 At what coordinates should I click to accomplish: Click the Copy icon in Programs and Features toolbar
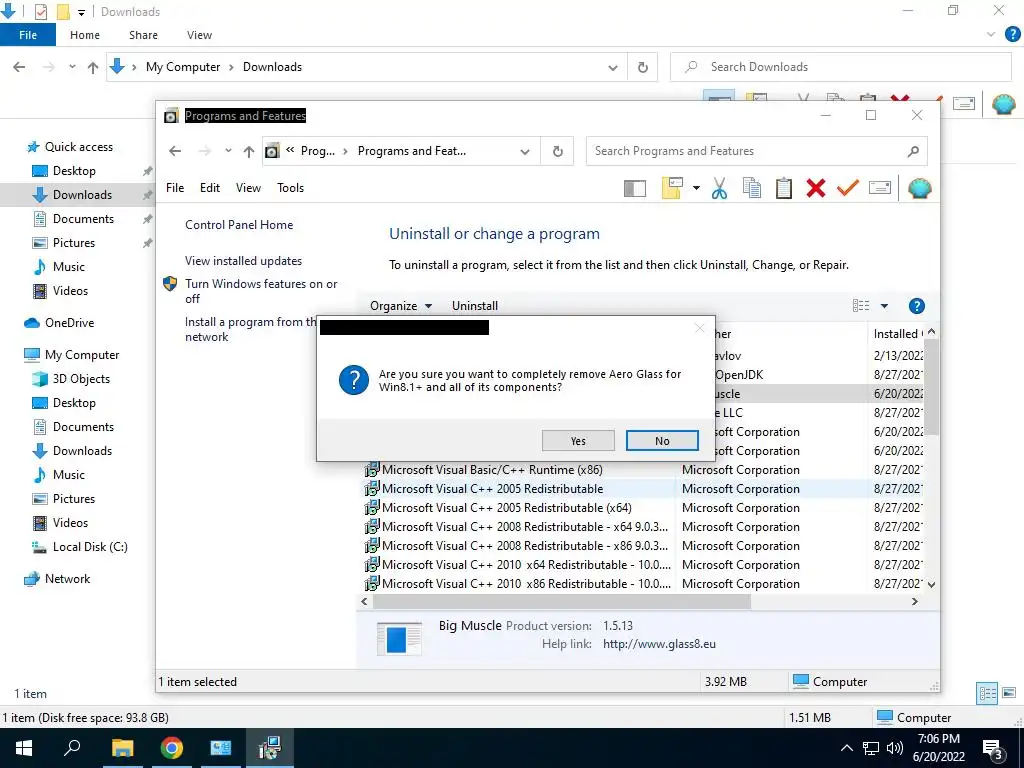pyautogui.click(x=752, y=189)
